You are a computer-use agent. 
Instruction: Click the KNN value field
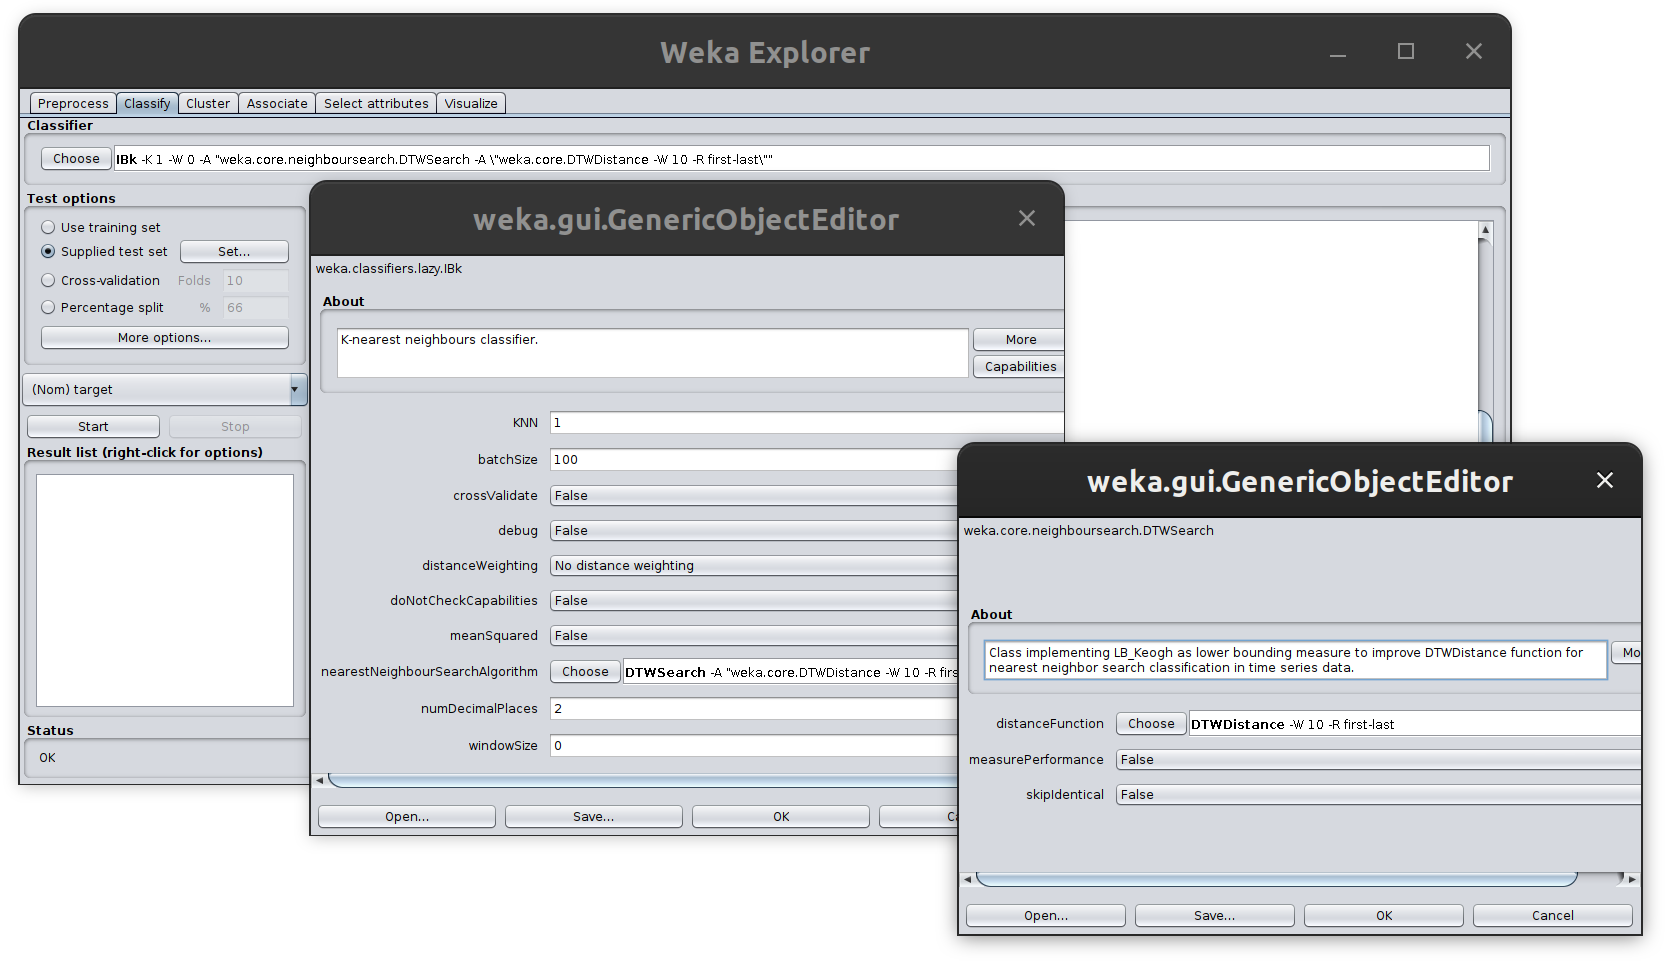click(806, 422)
